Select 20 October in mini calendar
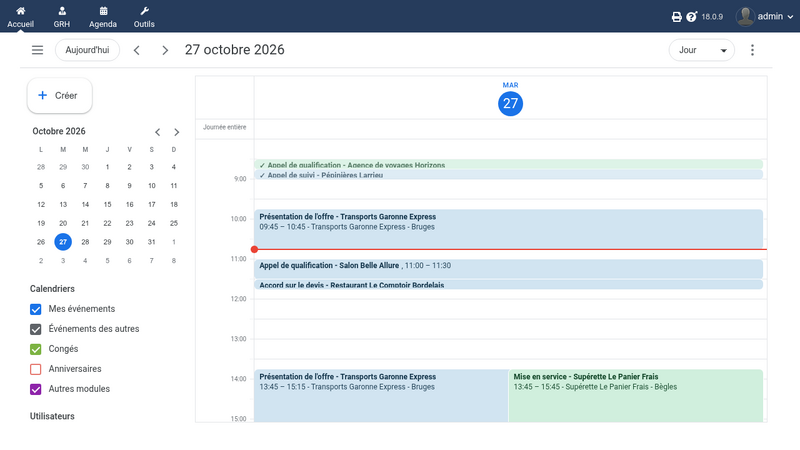 (63, 223)
